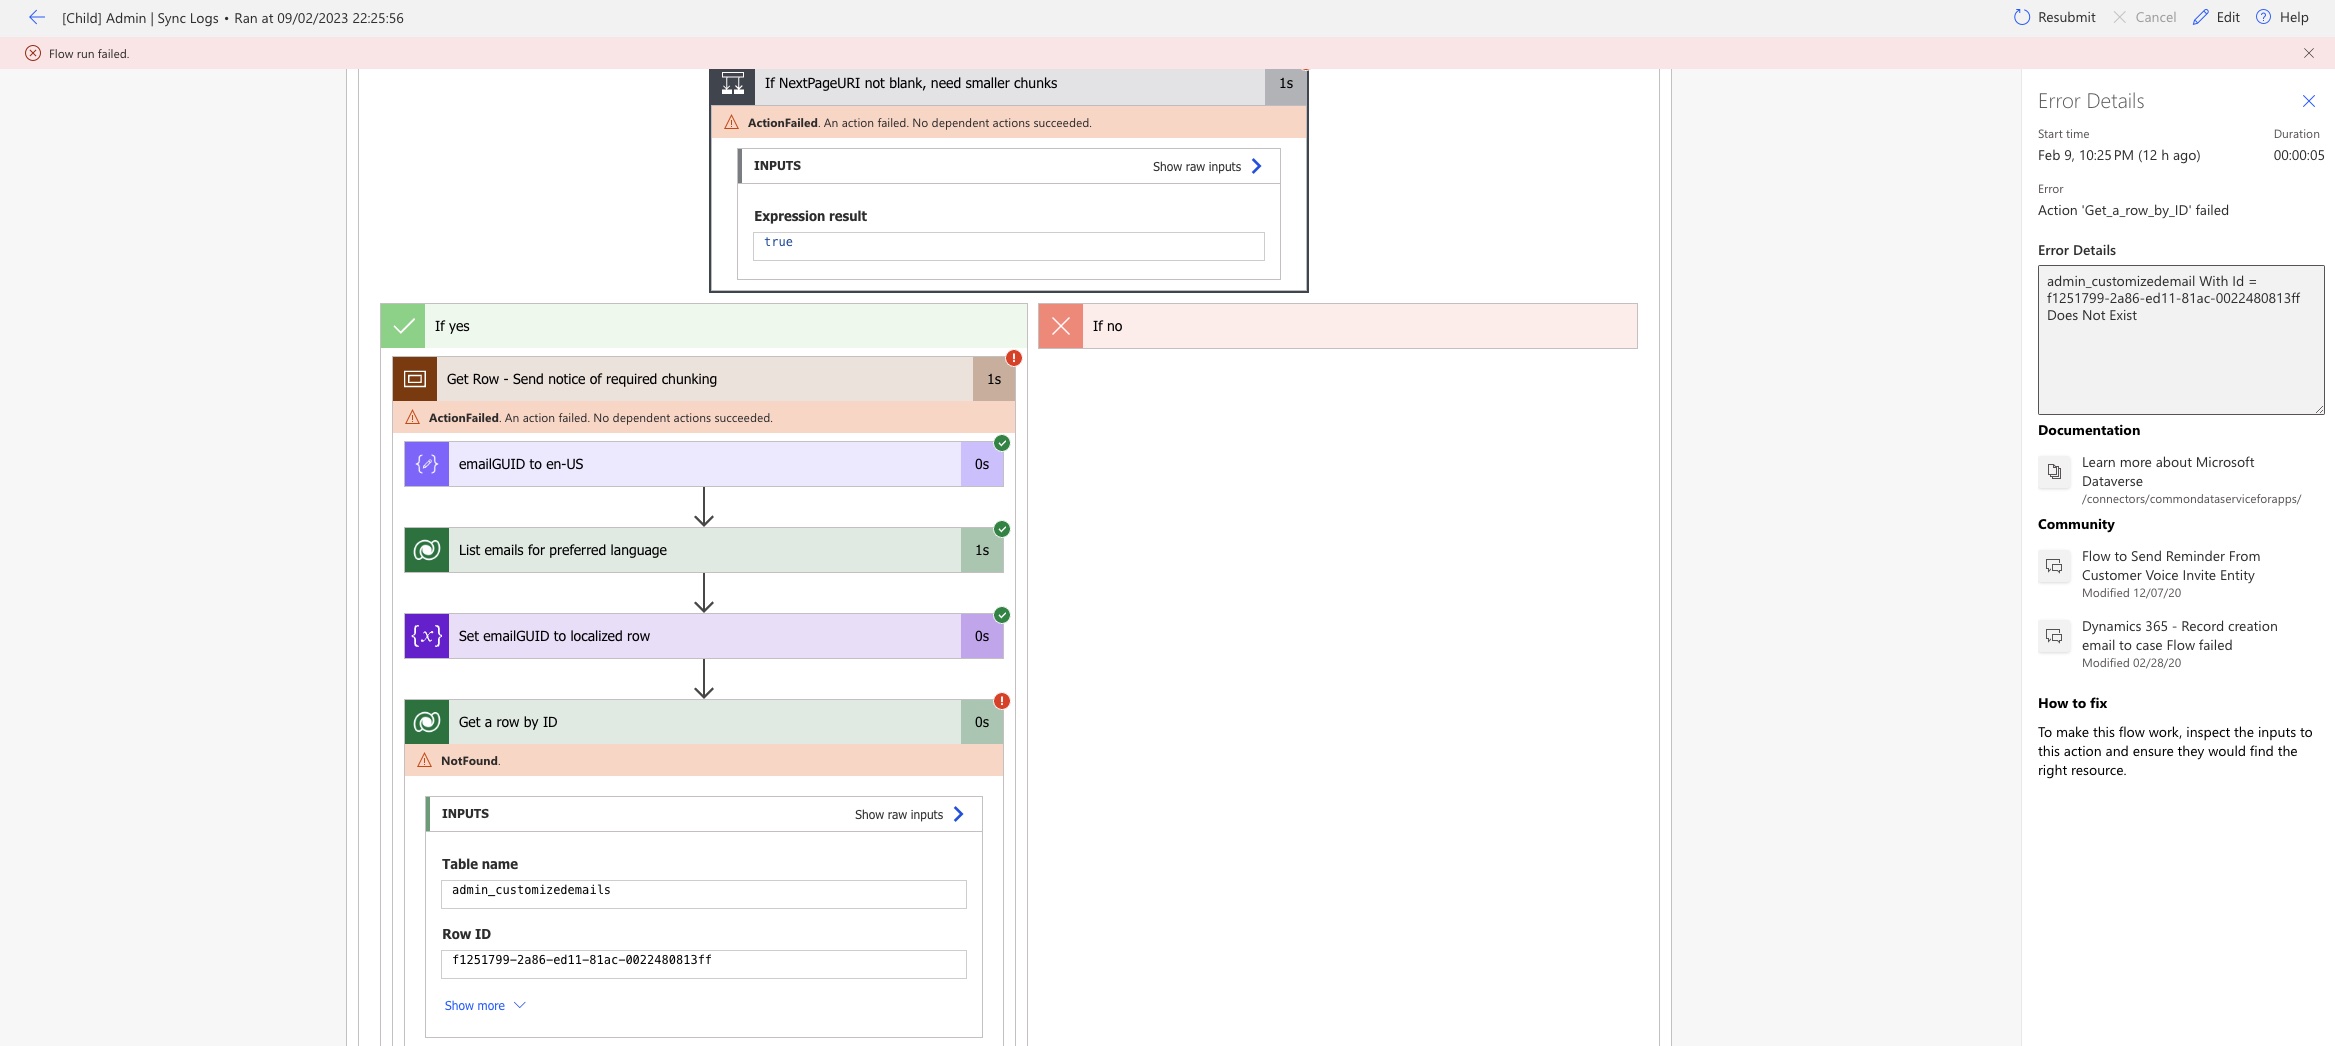Expand Show raw inputs on Get a row by ID
Image resolution: width=2335 pixels, height=1046 pixels.
905,813
